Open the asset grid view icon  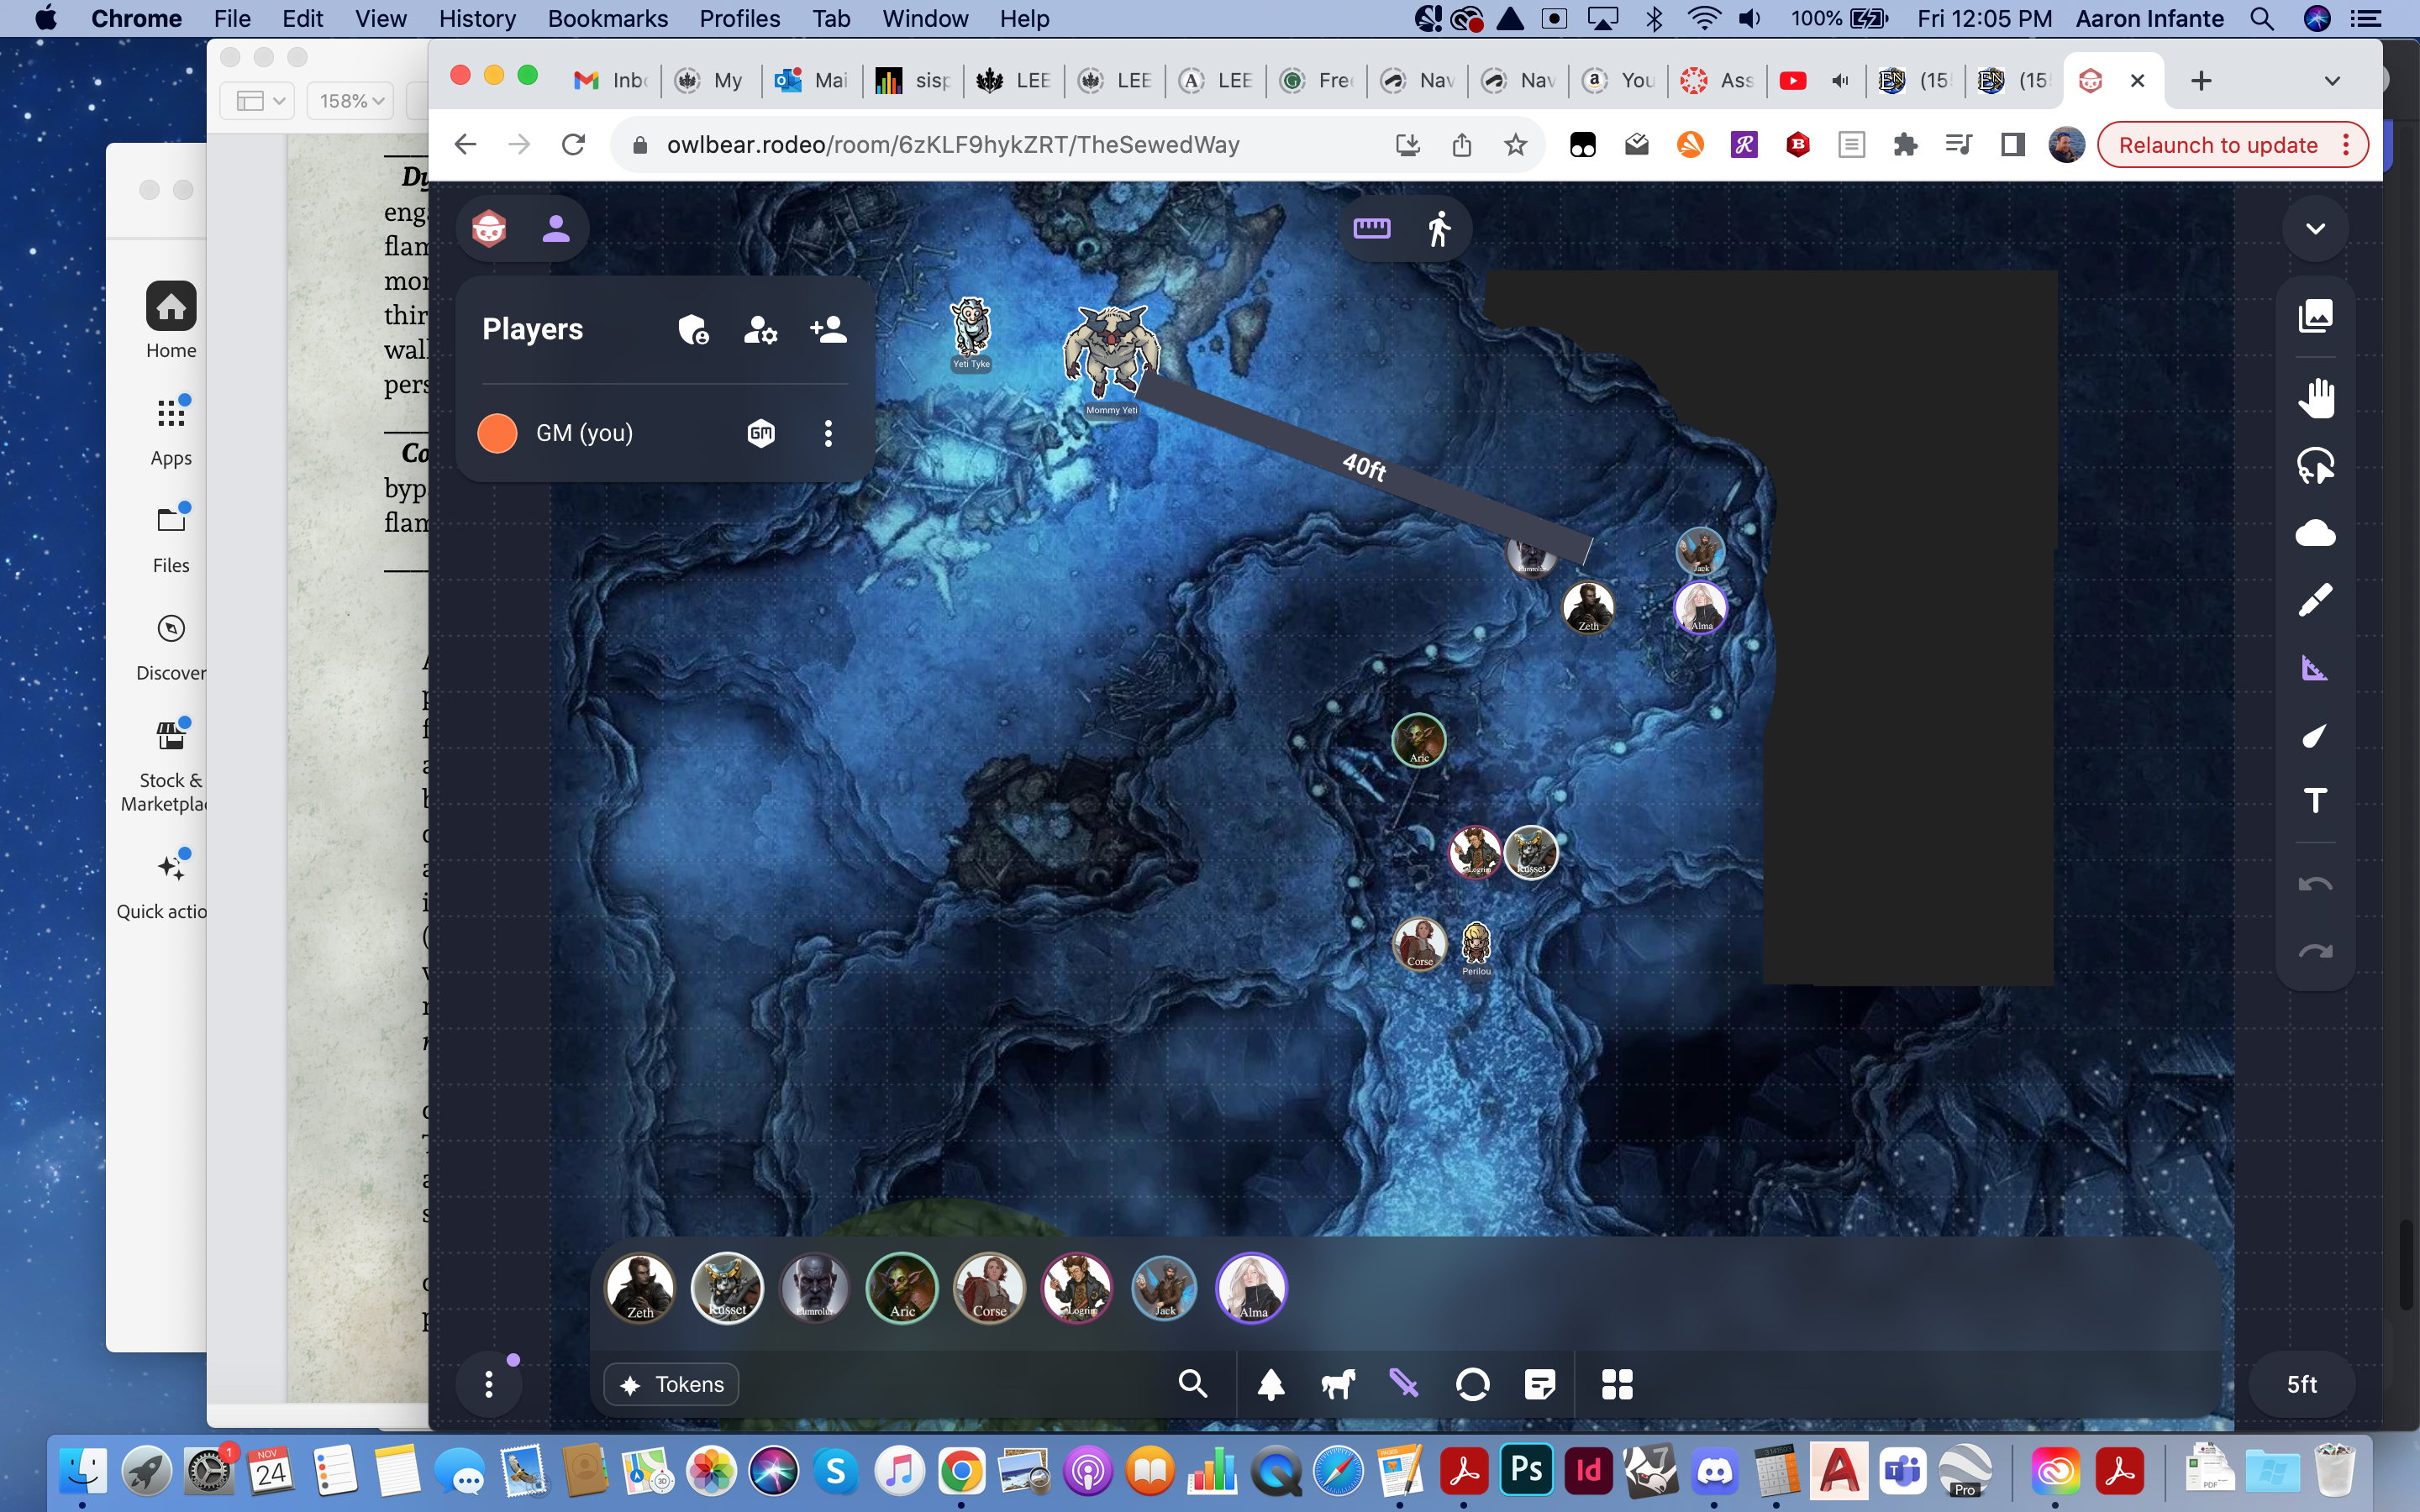click(x=1617, y=1384)
